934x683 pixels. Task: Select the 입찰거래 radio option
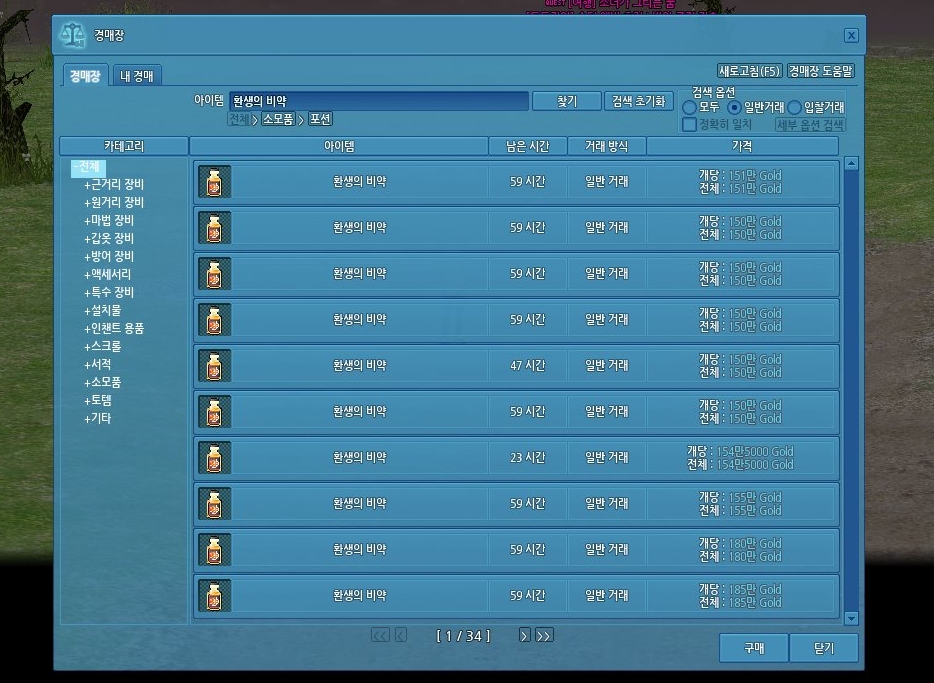795,107
